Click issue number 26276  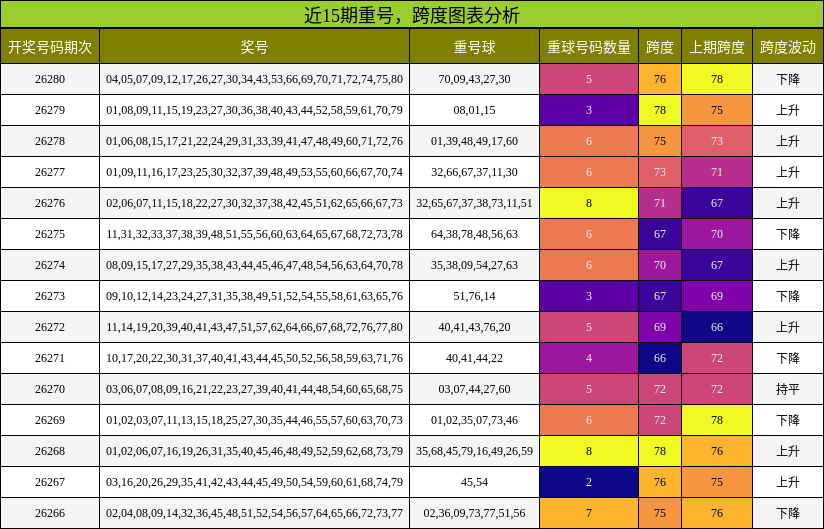(x=50, y=203)
